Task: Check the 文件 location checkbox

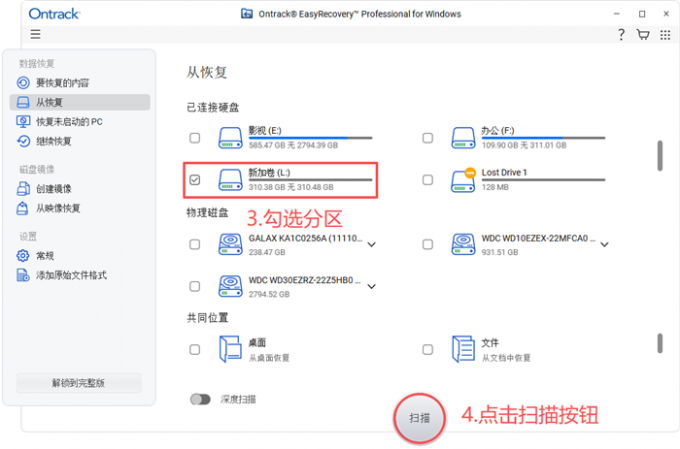Action: click(428, 349)
